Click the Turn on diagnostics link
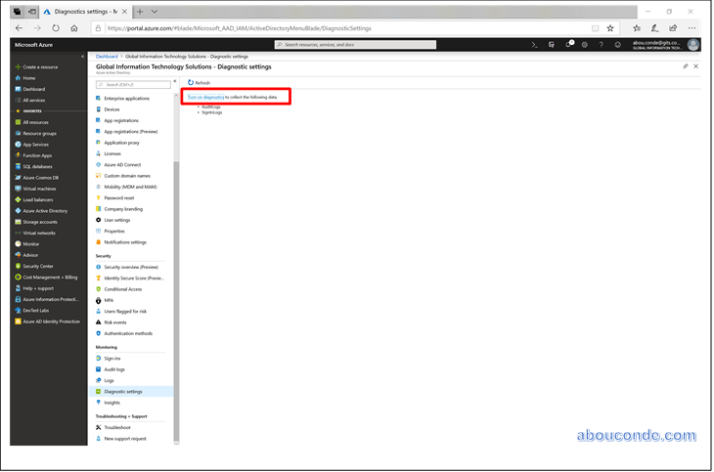This screenshot has width=714, height=472. [204, 97]
